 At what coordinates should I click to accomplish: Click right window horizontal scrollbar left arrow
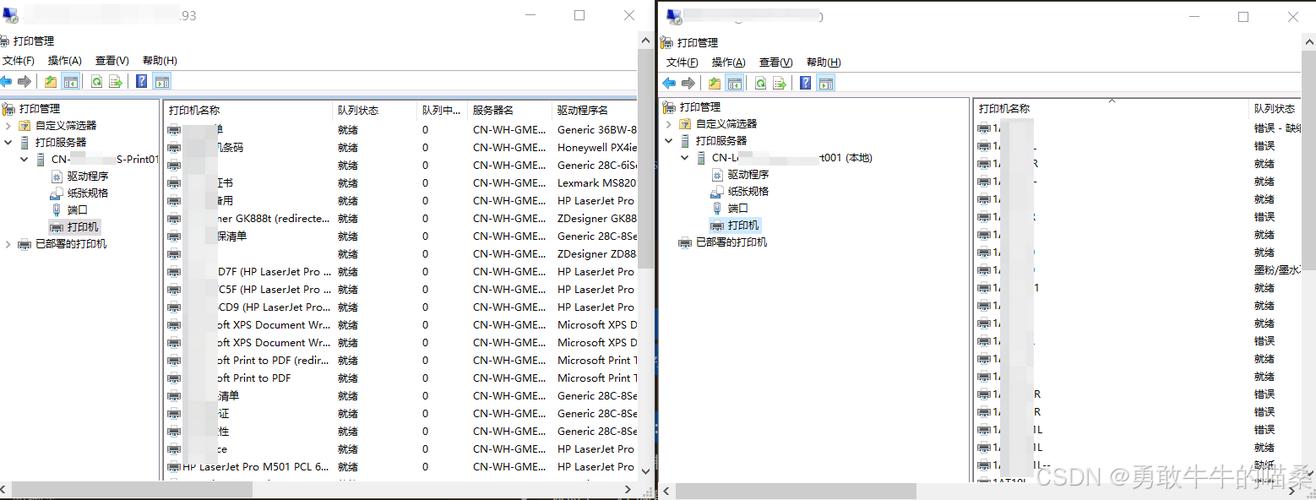(x=666, y=491)
